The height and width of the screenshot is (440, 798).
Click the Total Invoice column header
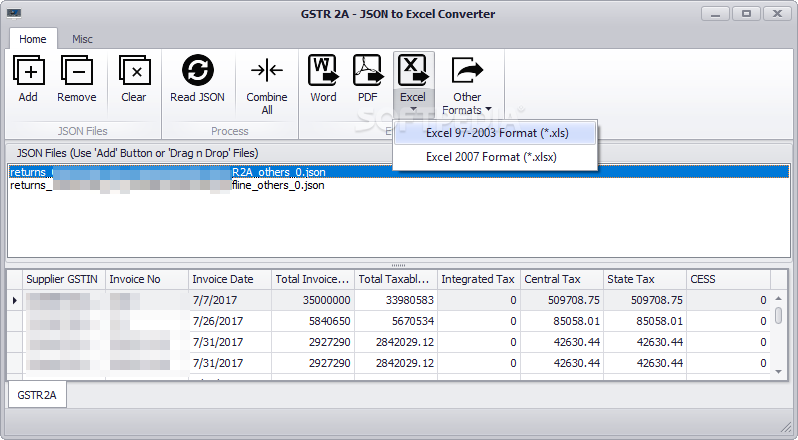click(312, 279)
